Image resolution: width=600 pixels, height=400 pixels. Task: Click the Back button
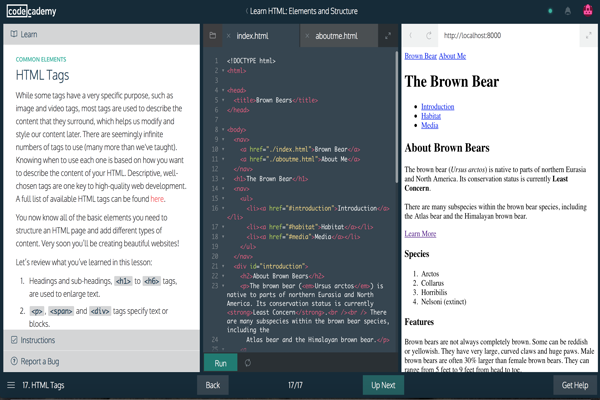pyautogui.click(x=213, y=385)
